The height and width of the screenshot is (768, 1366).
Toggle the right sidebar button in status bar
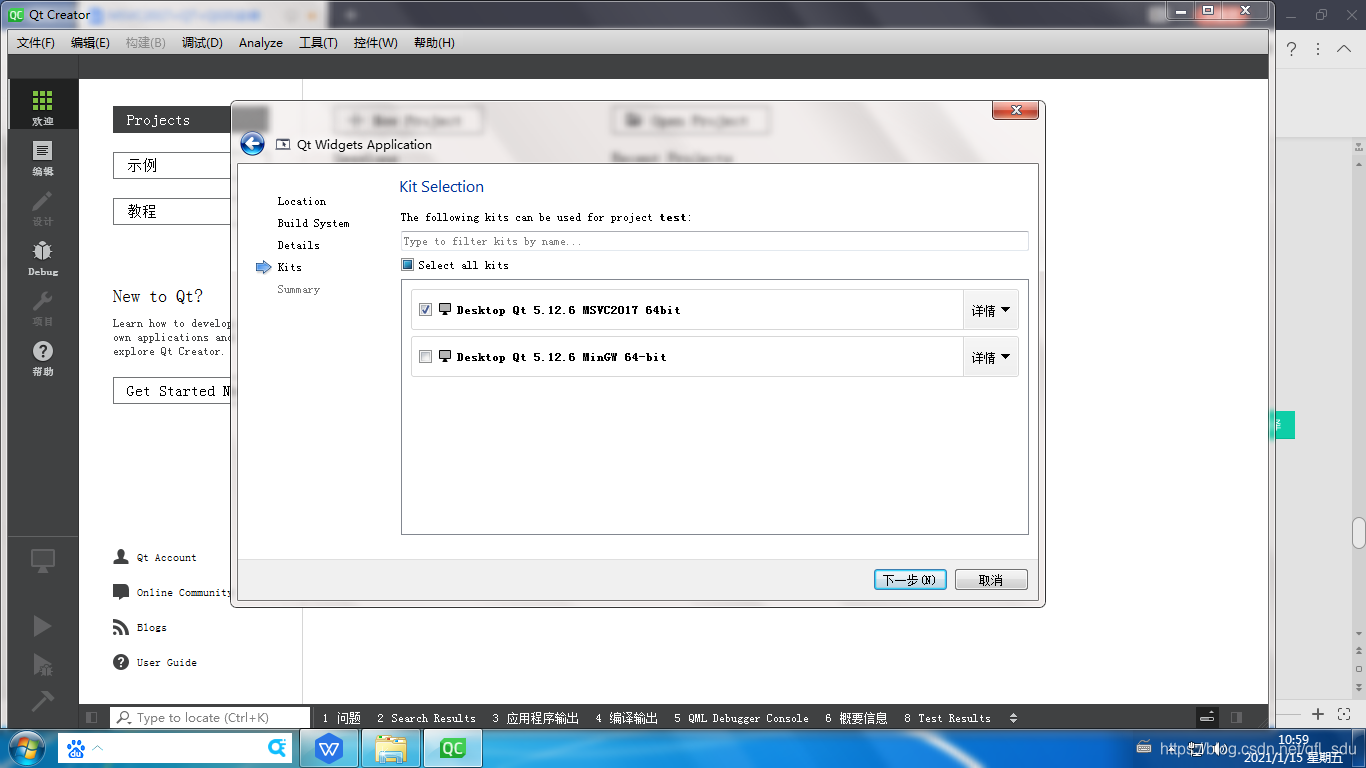1237,717
